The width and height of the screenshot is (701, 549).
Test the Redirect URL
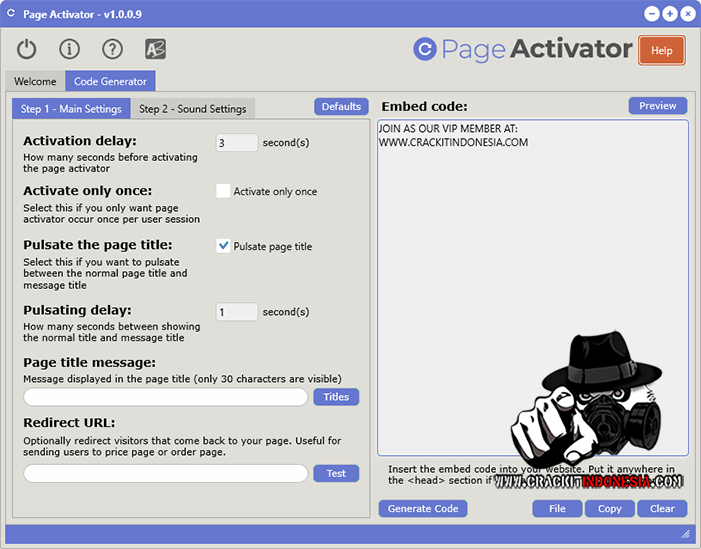tap(336, 473)
